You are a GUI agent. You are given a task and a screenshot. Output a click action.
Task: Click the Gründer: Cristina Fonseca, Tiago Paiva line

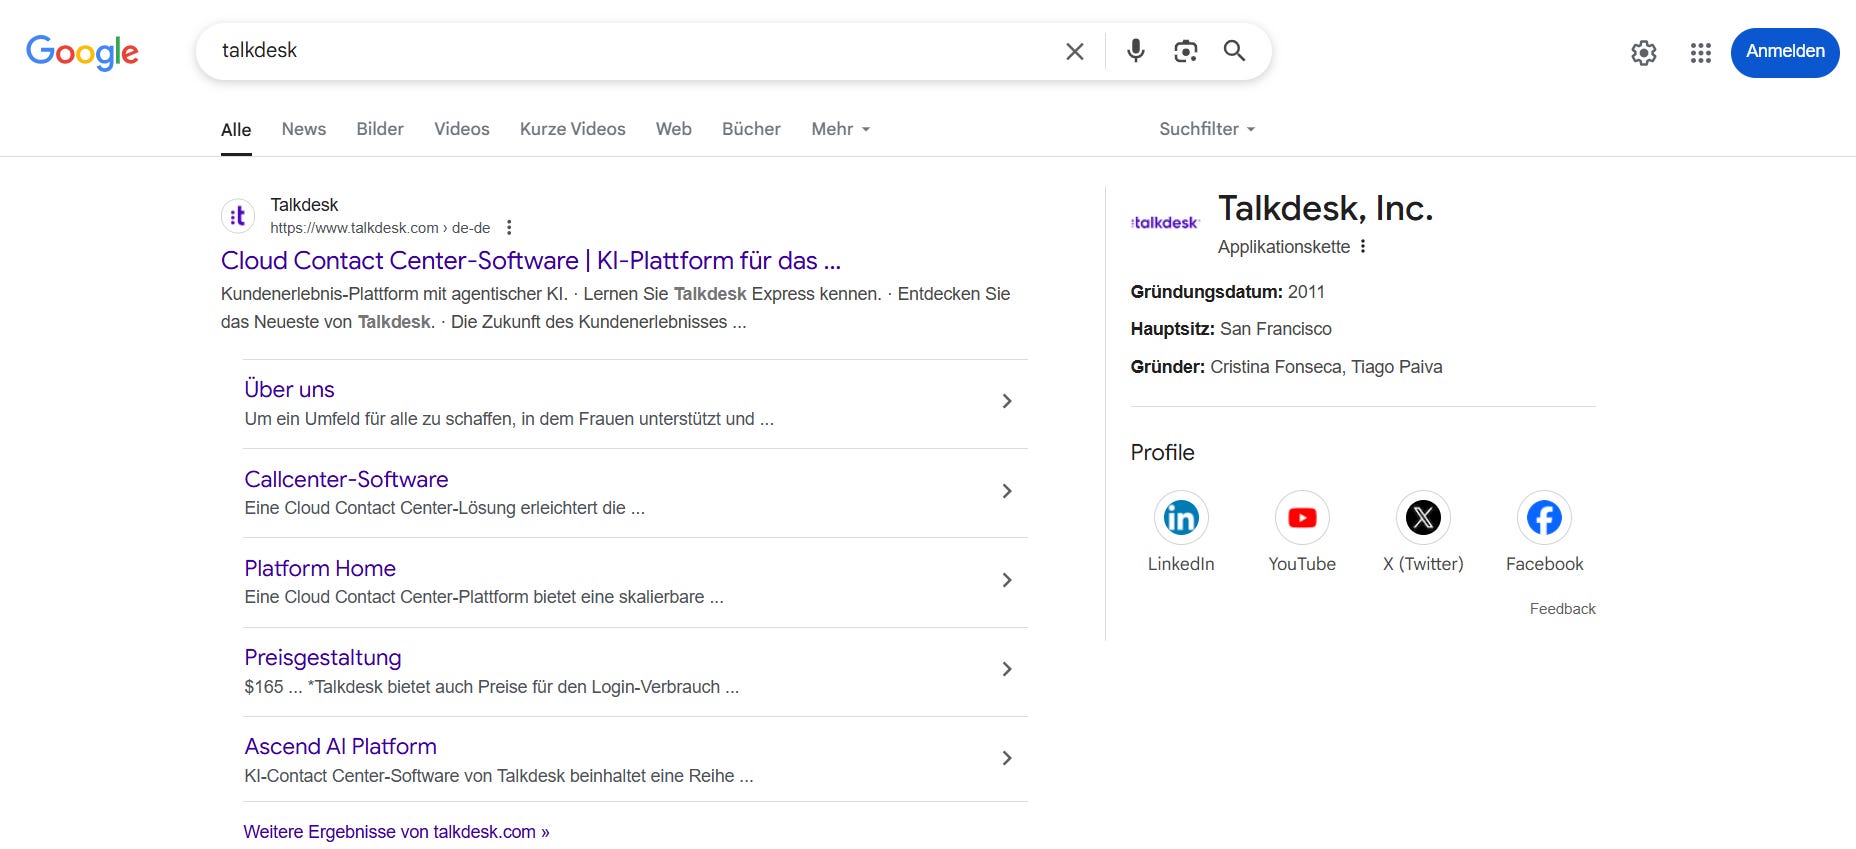[1286, 367]
